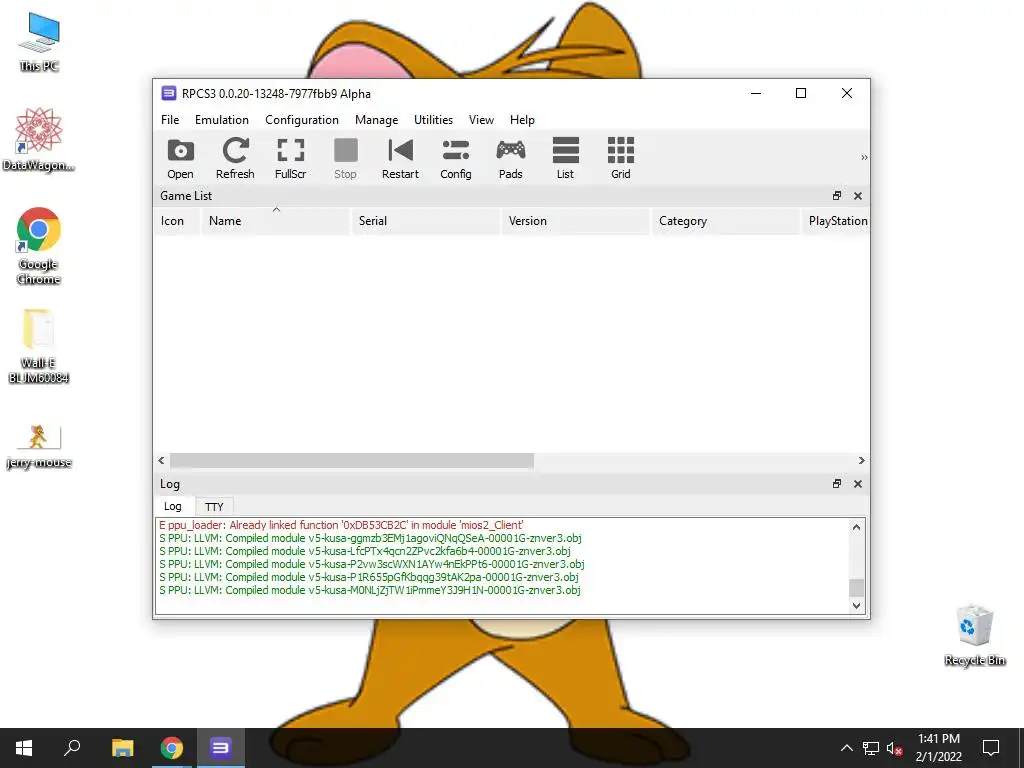Sort by the Name column header
Viewport: 1024px width, 768px height.
point(276,221)
